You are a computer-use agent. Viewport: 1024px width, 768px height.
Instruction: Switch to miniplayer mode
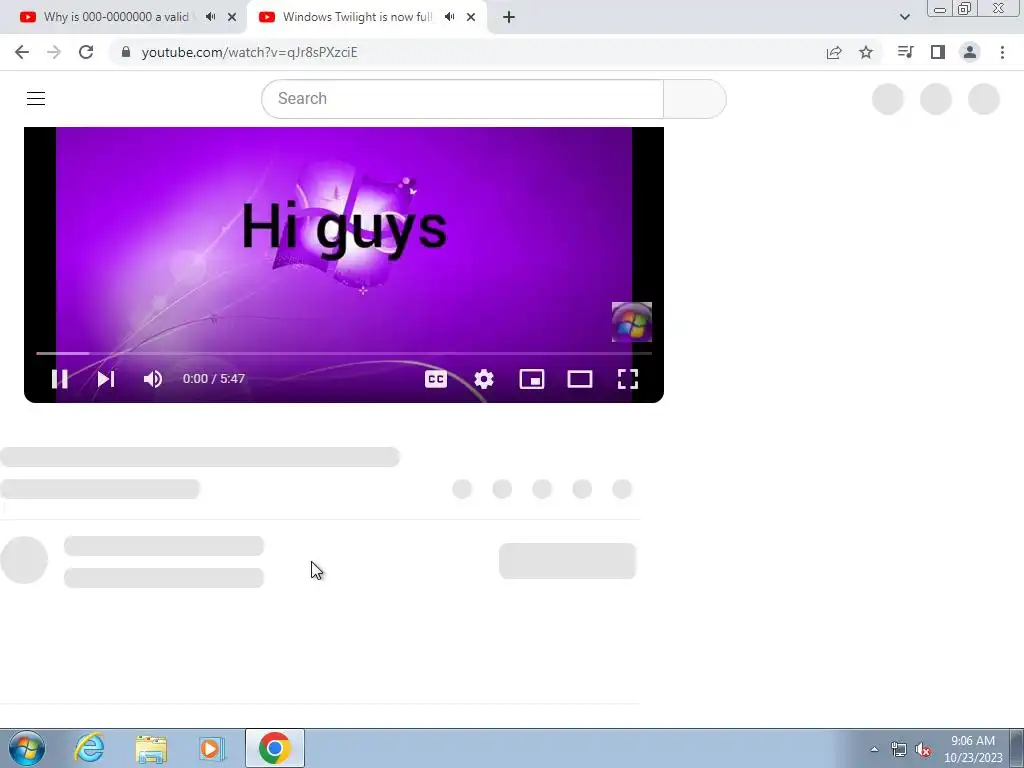(532, 379)
